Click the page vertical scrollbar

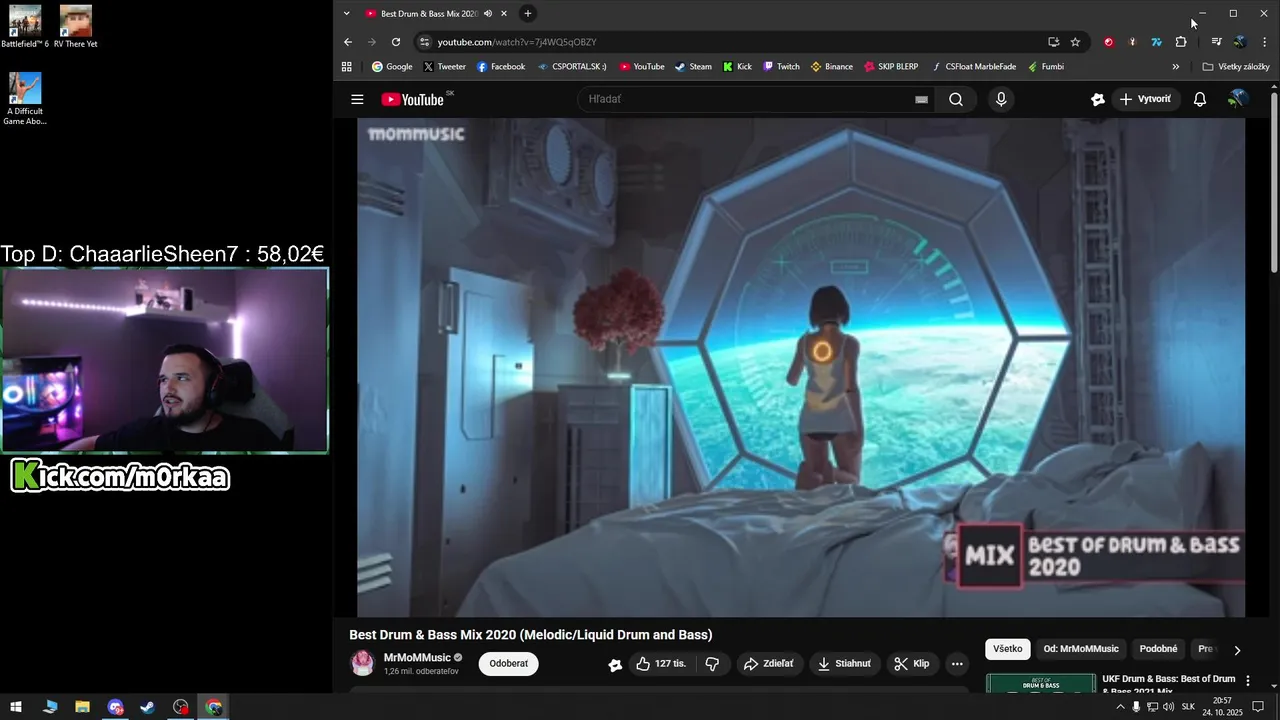point(1274,182)
